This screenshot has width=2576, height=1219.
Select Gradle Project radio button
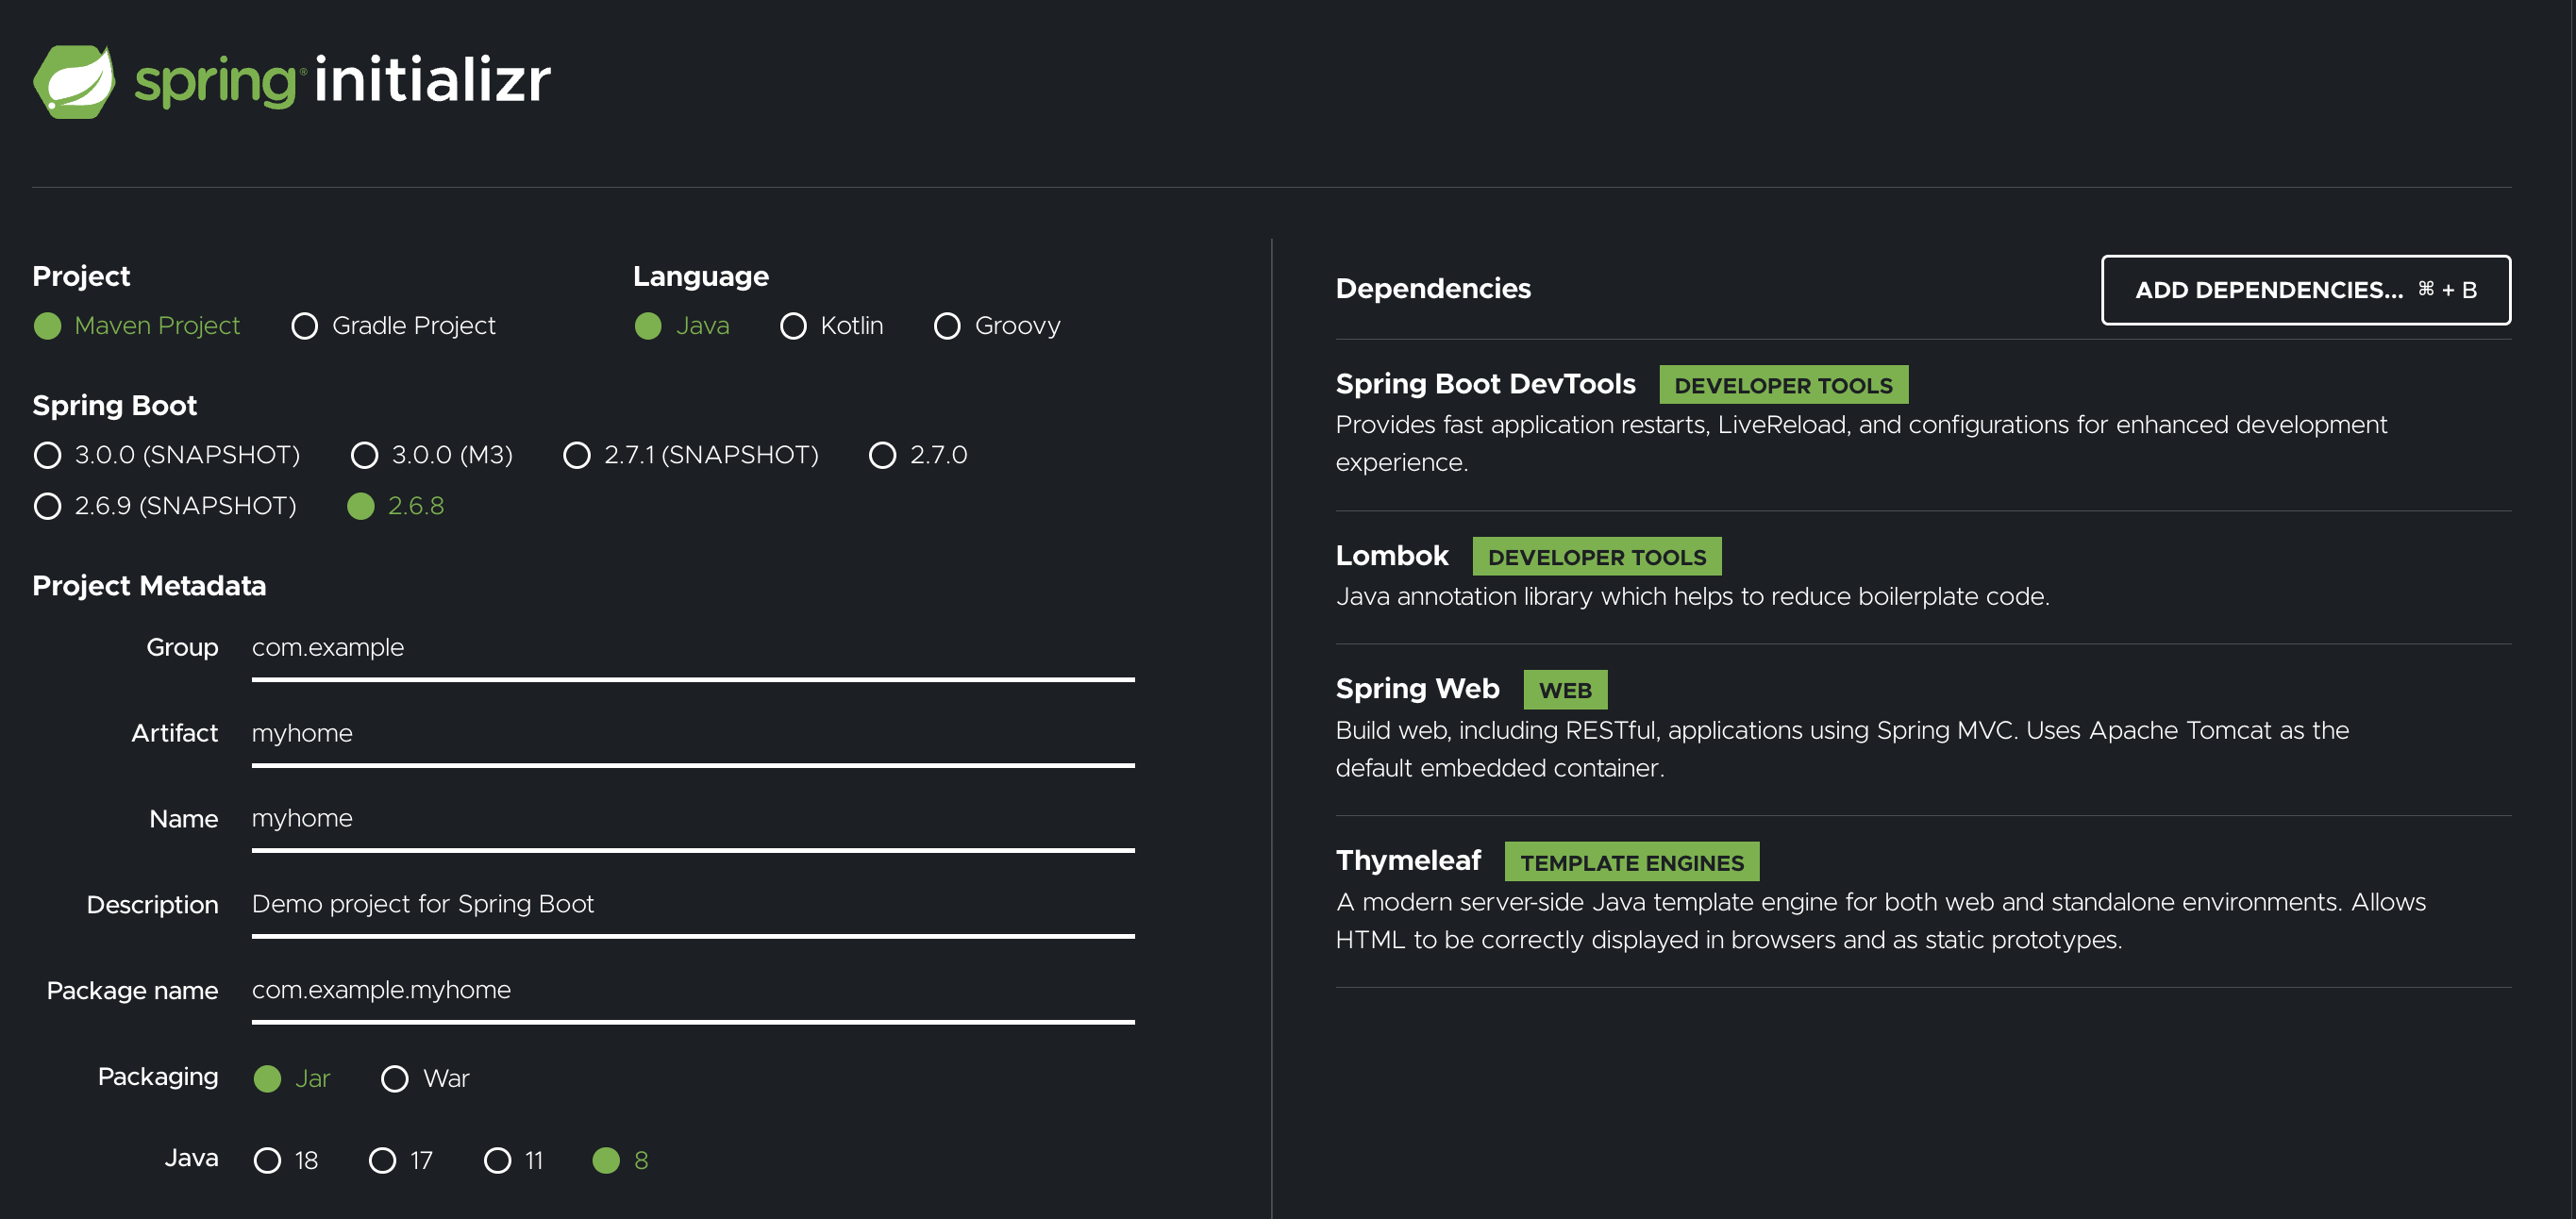305,326
